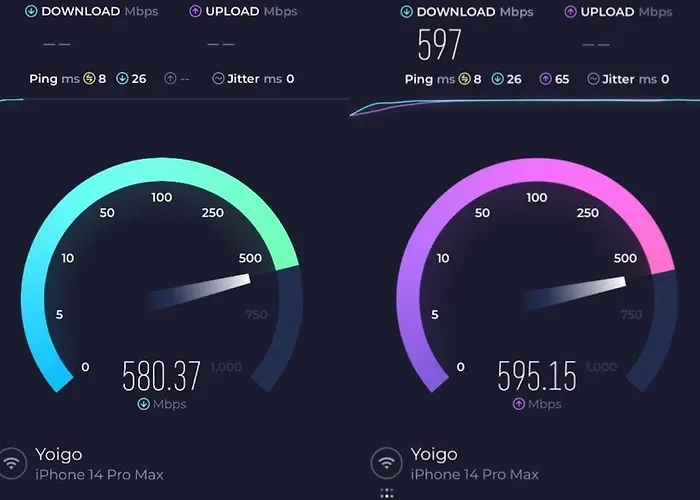Viewport: 700px width, 500px height.
Task: Click the download arrow icon in left panel header
Action: pos(31,11)
